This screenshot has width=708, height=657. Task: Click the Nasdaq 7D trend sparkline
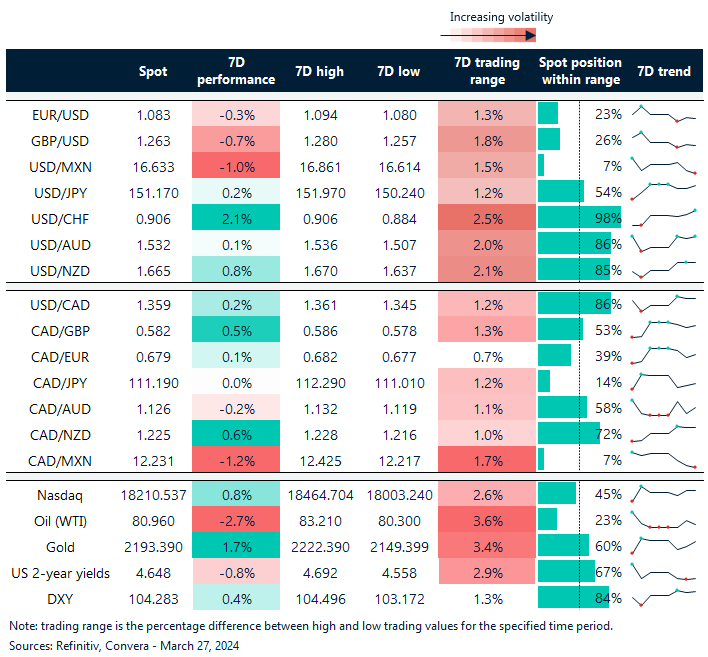pos(663,493)
